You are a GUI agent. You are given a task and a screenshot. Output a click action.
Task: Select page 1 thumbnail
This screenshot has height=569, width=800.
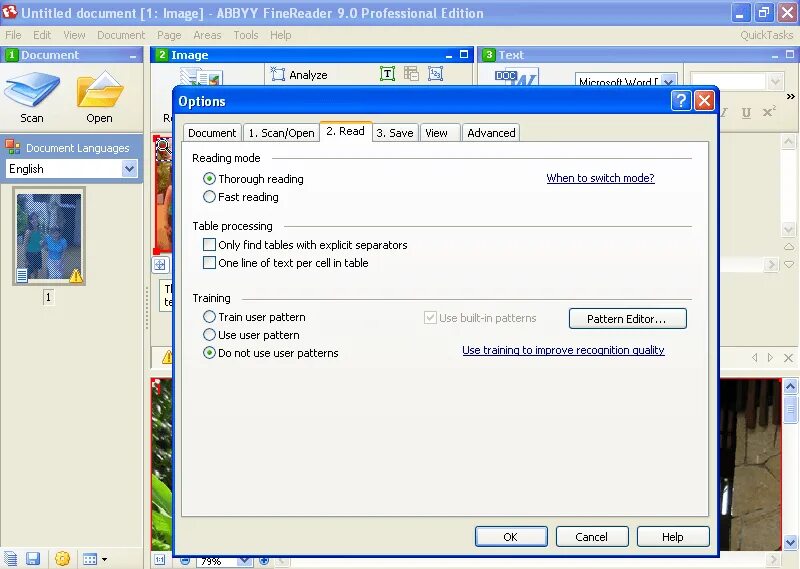(x=49, y=236)
